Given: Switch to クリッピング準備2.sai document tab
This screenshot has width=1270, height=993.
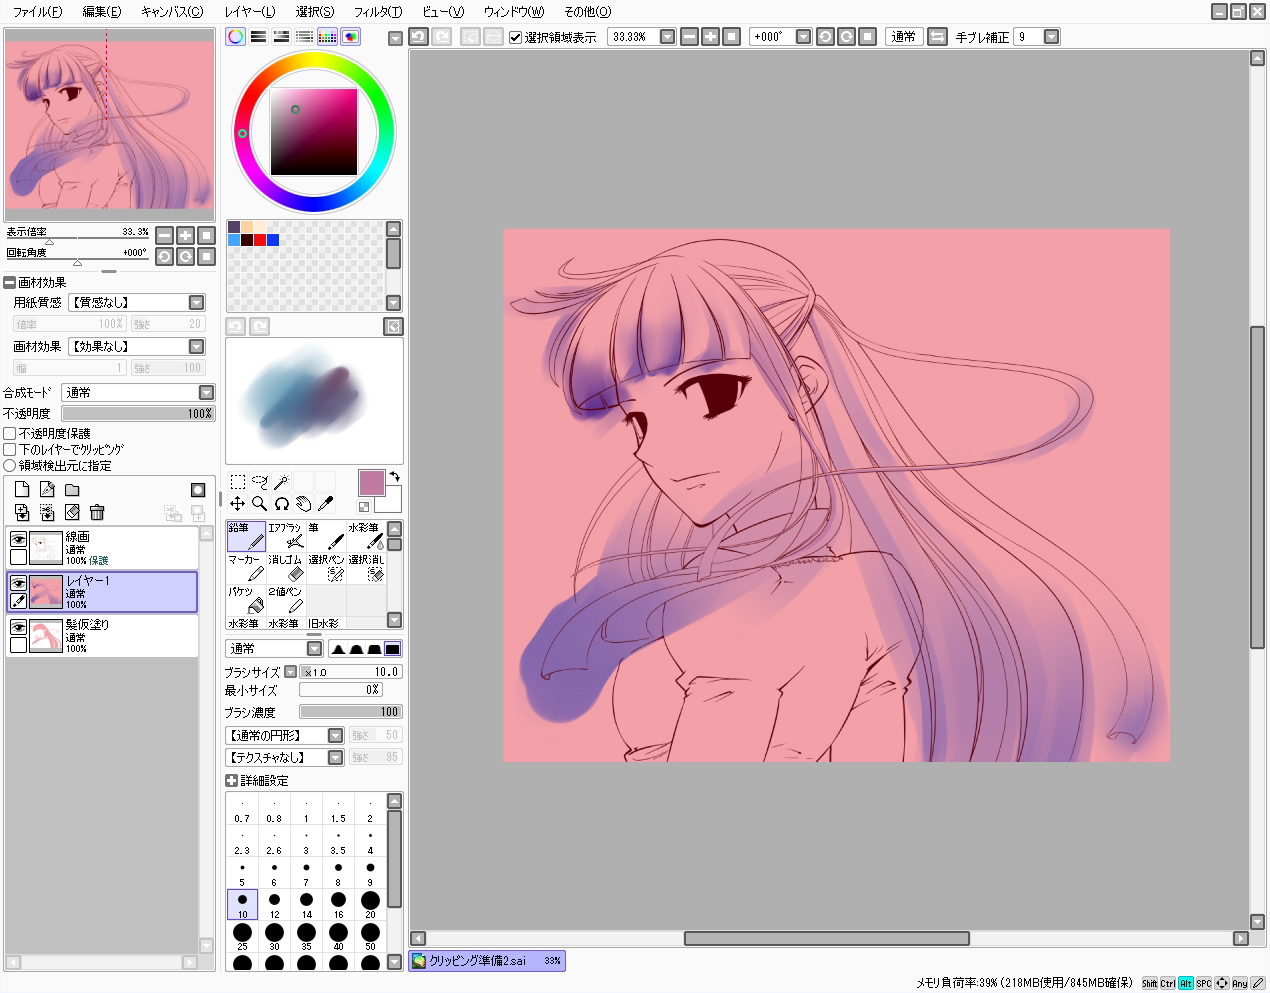Looking at the screenshot, I should click(487, 961).
